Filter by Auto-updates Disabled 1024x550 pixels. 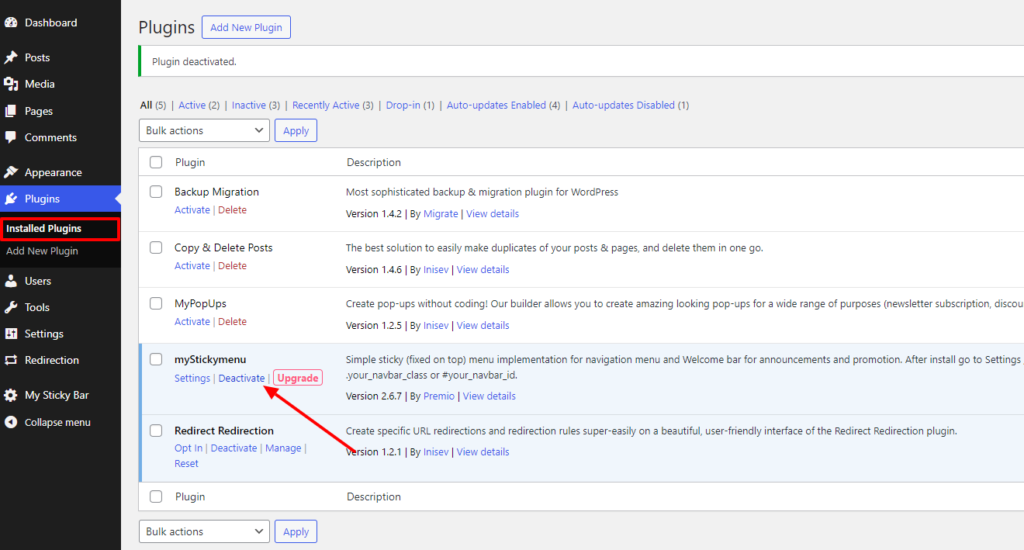624,105
